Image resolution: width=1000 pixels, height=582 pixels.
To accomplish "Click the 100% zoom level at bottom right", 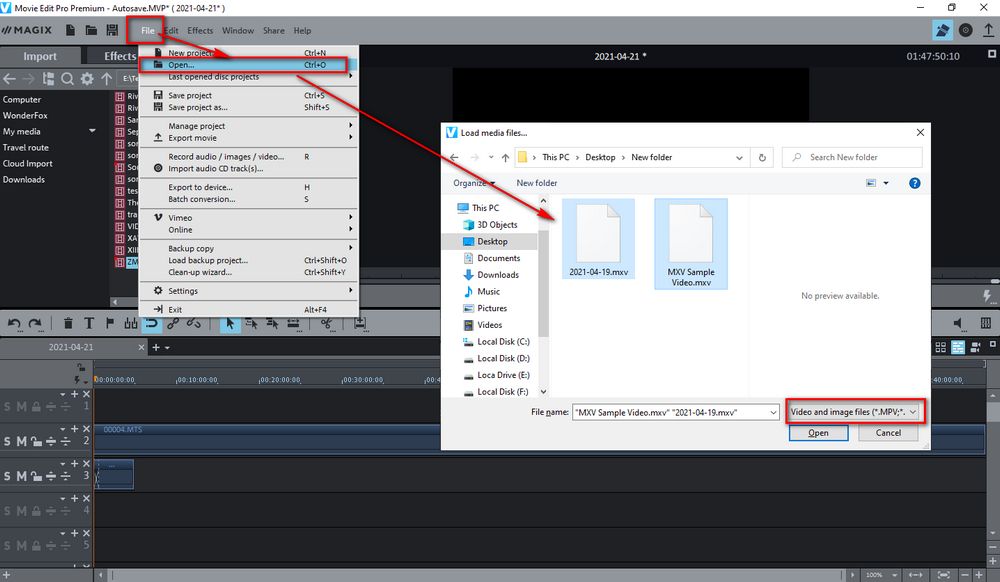I will [874, 575].
